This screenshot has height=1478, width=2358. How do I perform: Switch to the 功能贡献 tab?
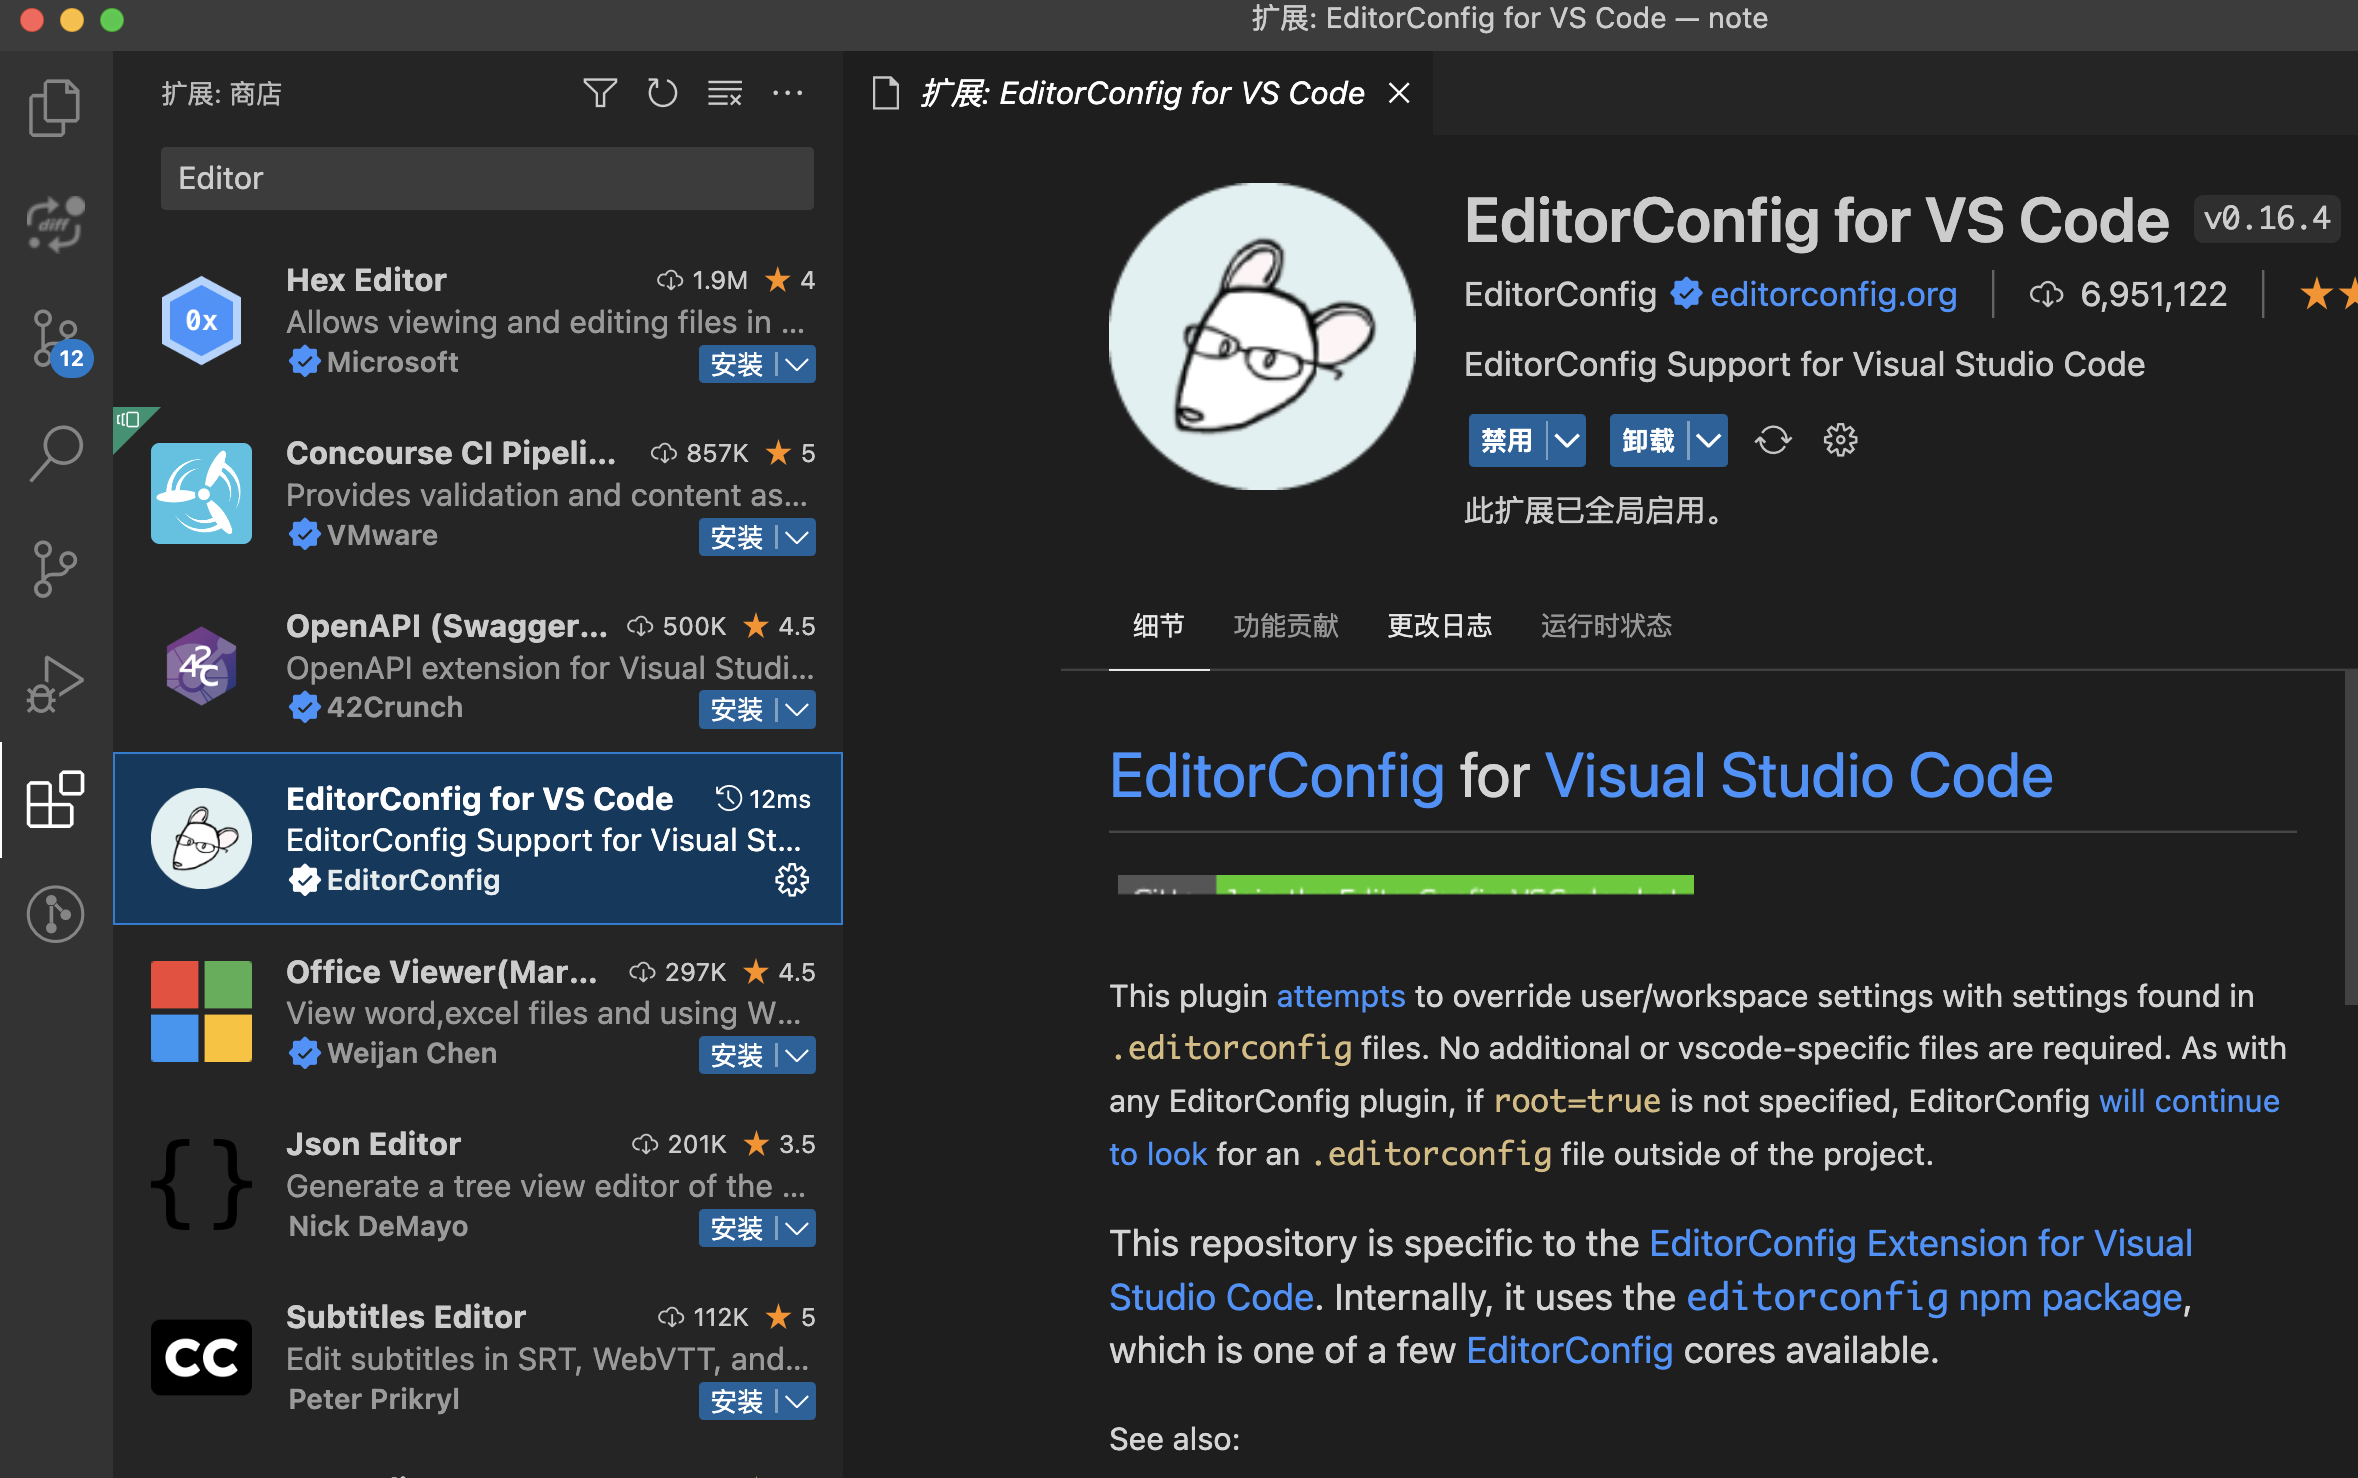click(x=1286, y=626)
